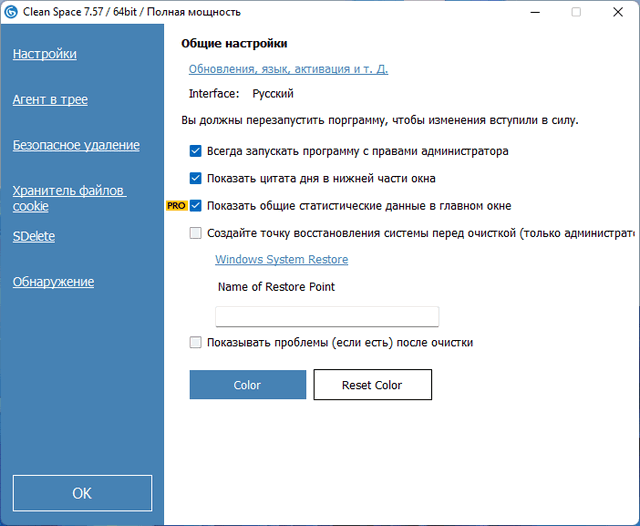Viewport: 640px width, 526px height.
Task: Toggle Показать общие статистические данные checkbox
Action: 196,206
